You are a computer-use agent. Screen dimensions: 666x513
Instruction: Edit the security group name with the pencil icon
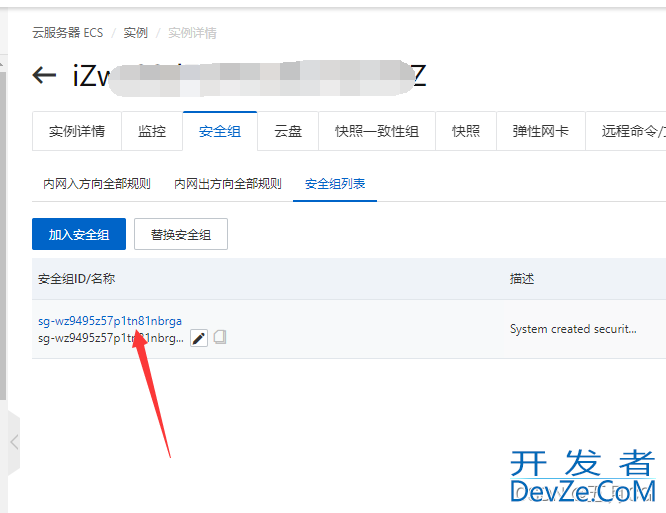[199, 338]
